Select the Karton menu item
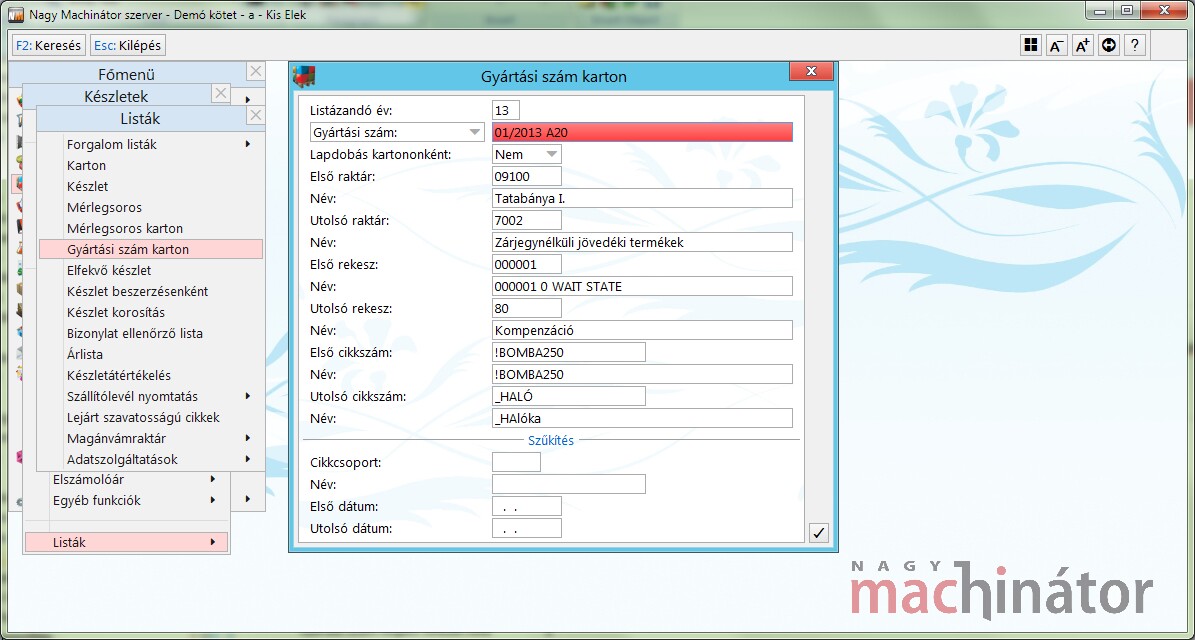Viewport: 1195px width, 640px height. pos(86,165)
